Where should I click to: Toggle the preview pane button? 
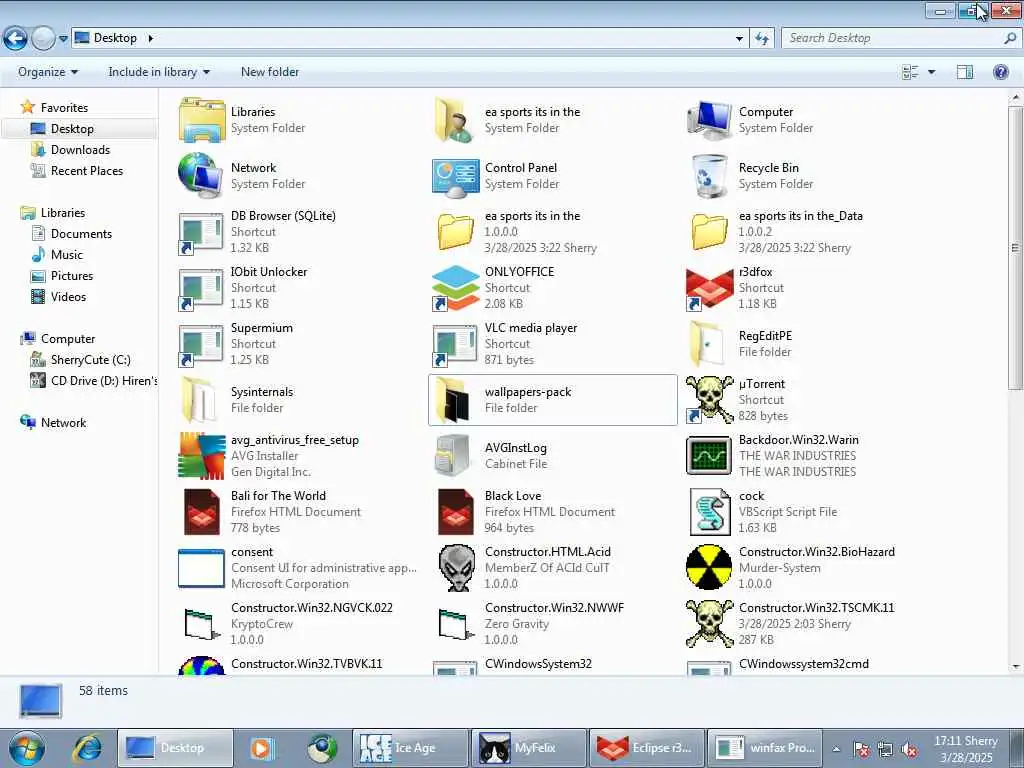tap(965, 72)
